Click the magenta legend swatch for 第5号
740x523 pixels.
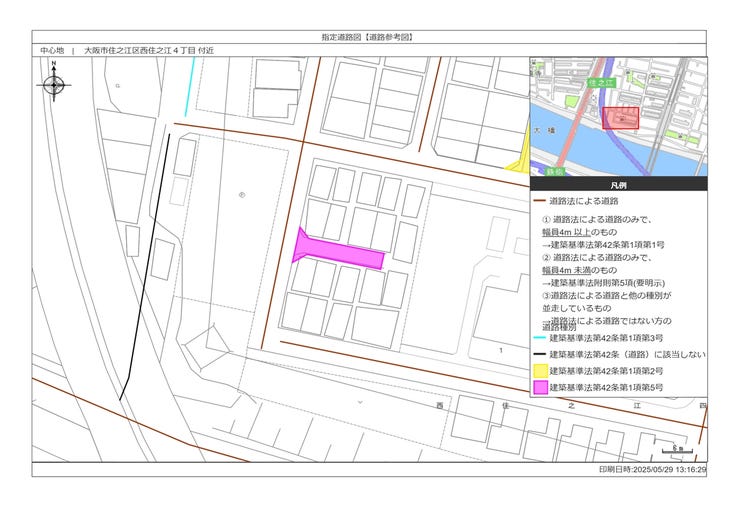(x=539, y=387)
